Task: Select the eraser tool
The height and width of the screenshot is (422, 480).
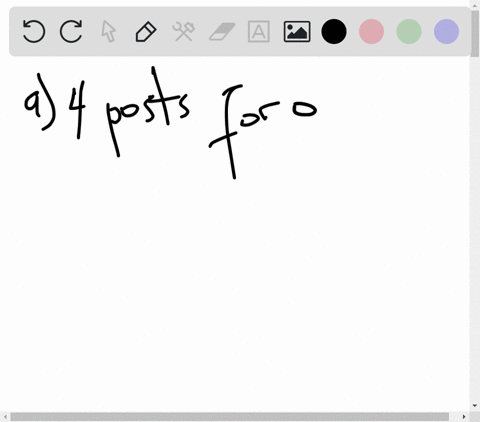Action: (x=222, y=31)
